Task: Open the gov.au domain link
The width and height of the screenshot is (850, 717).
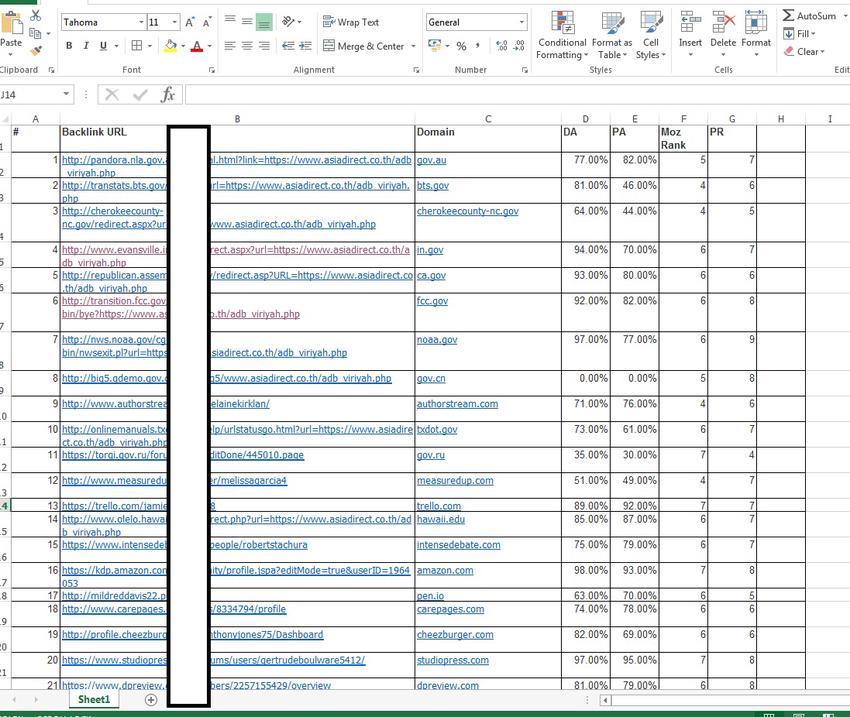Action: [x=432, y=160]
